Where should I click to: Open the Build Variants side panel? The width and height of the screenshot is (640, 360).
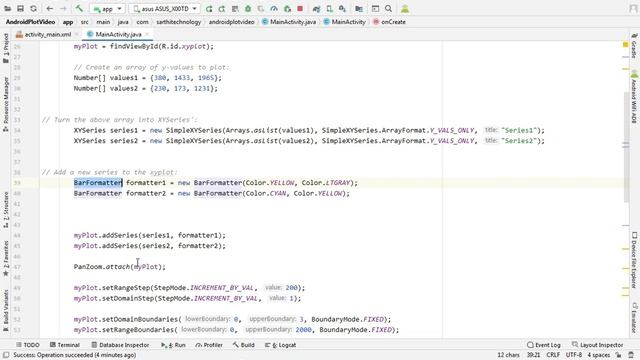[6, 310]
